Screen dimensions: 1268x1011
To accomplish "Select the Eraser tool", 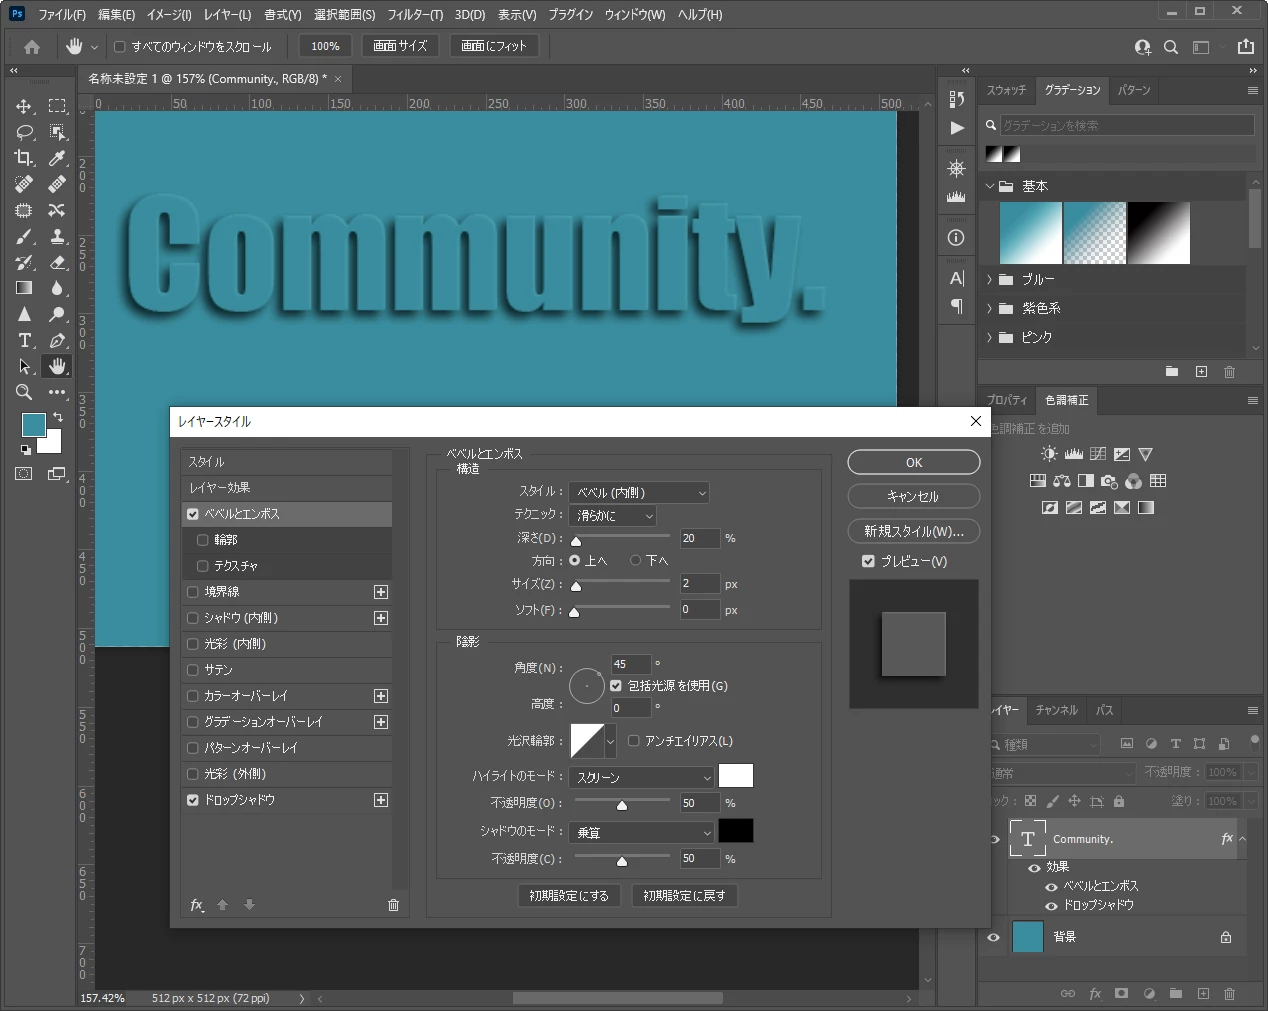I will [x=57, y=263].
